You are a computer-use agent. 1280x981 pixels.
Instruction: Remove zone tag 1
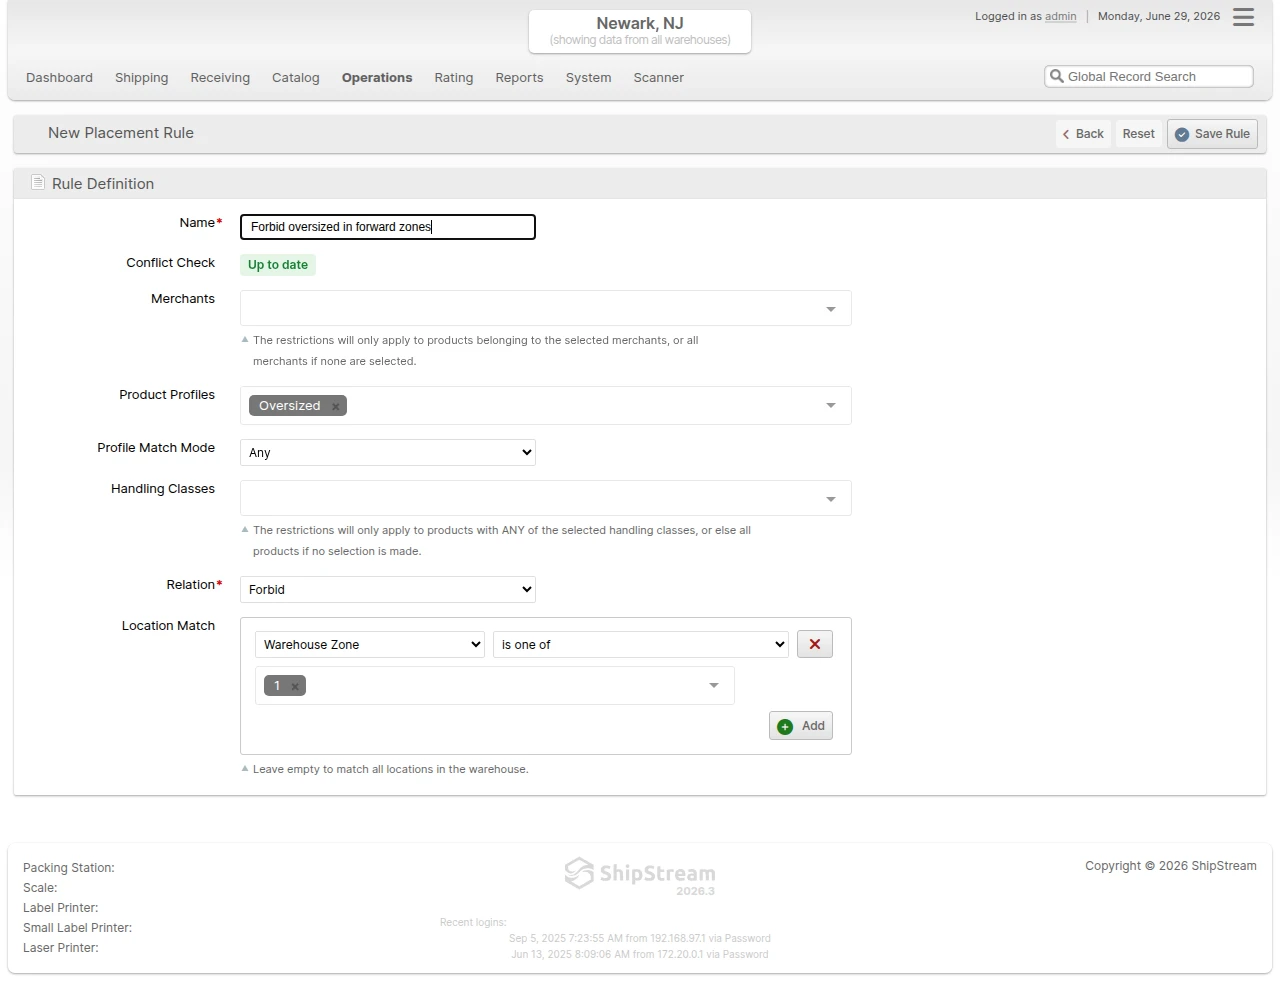295,686
